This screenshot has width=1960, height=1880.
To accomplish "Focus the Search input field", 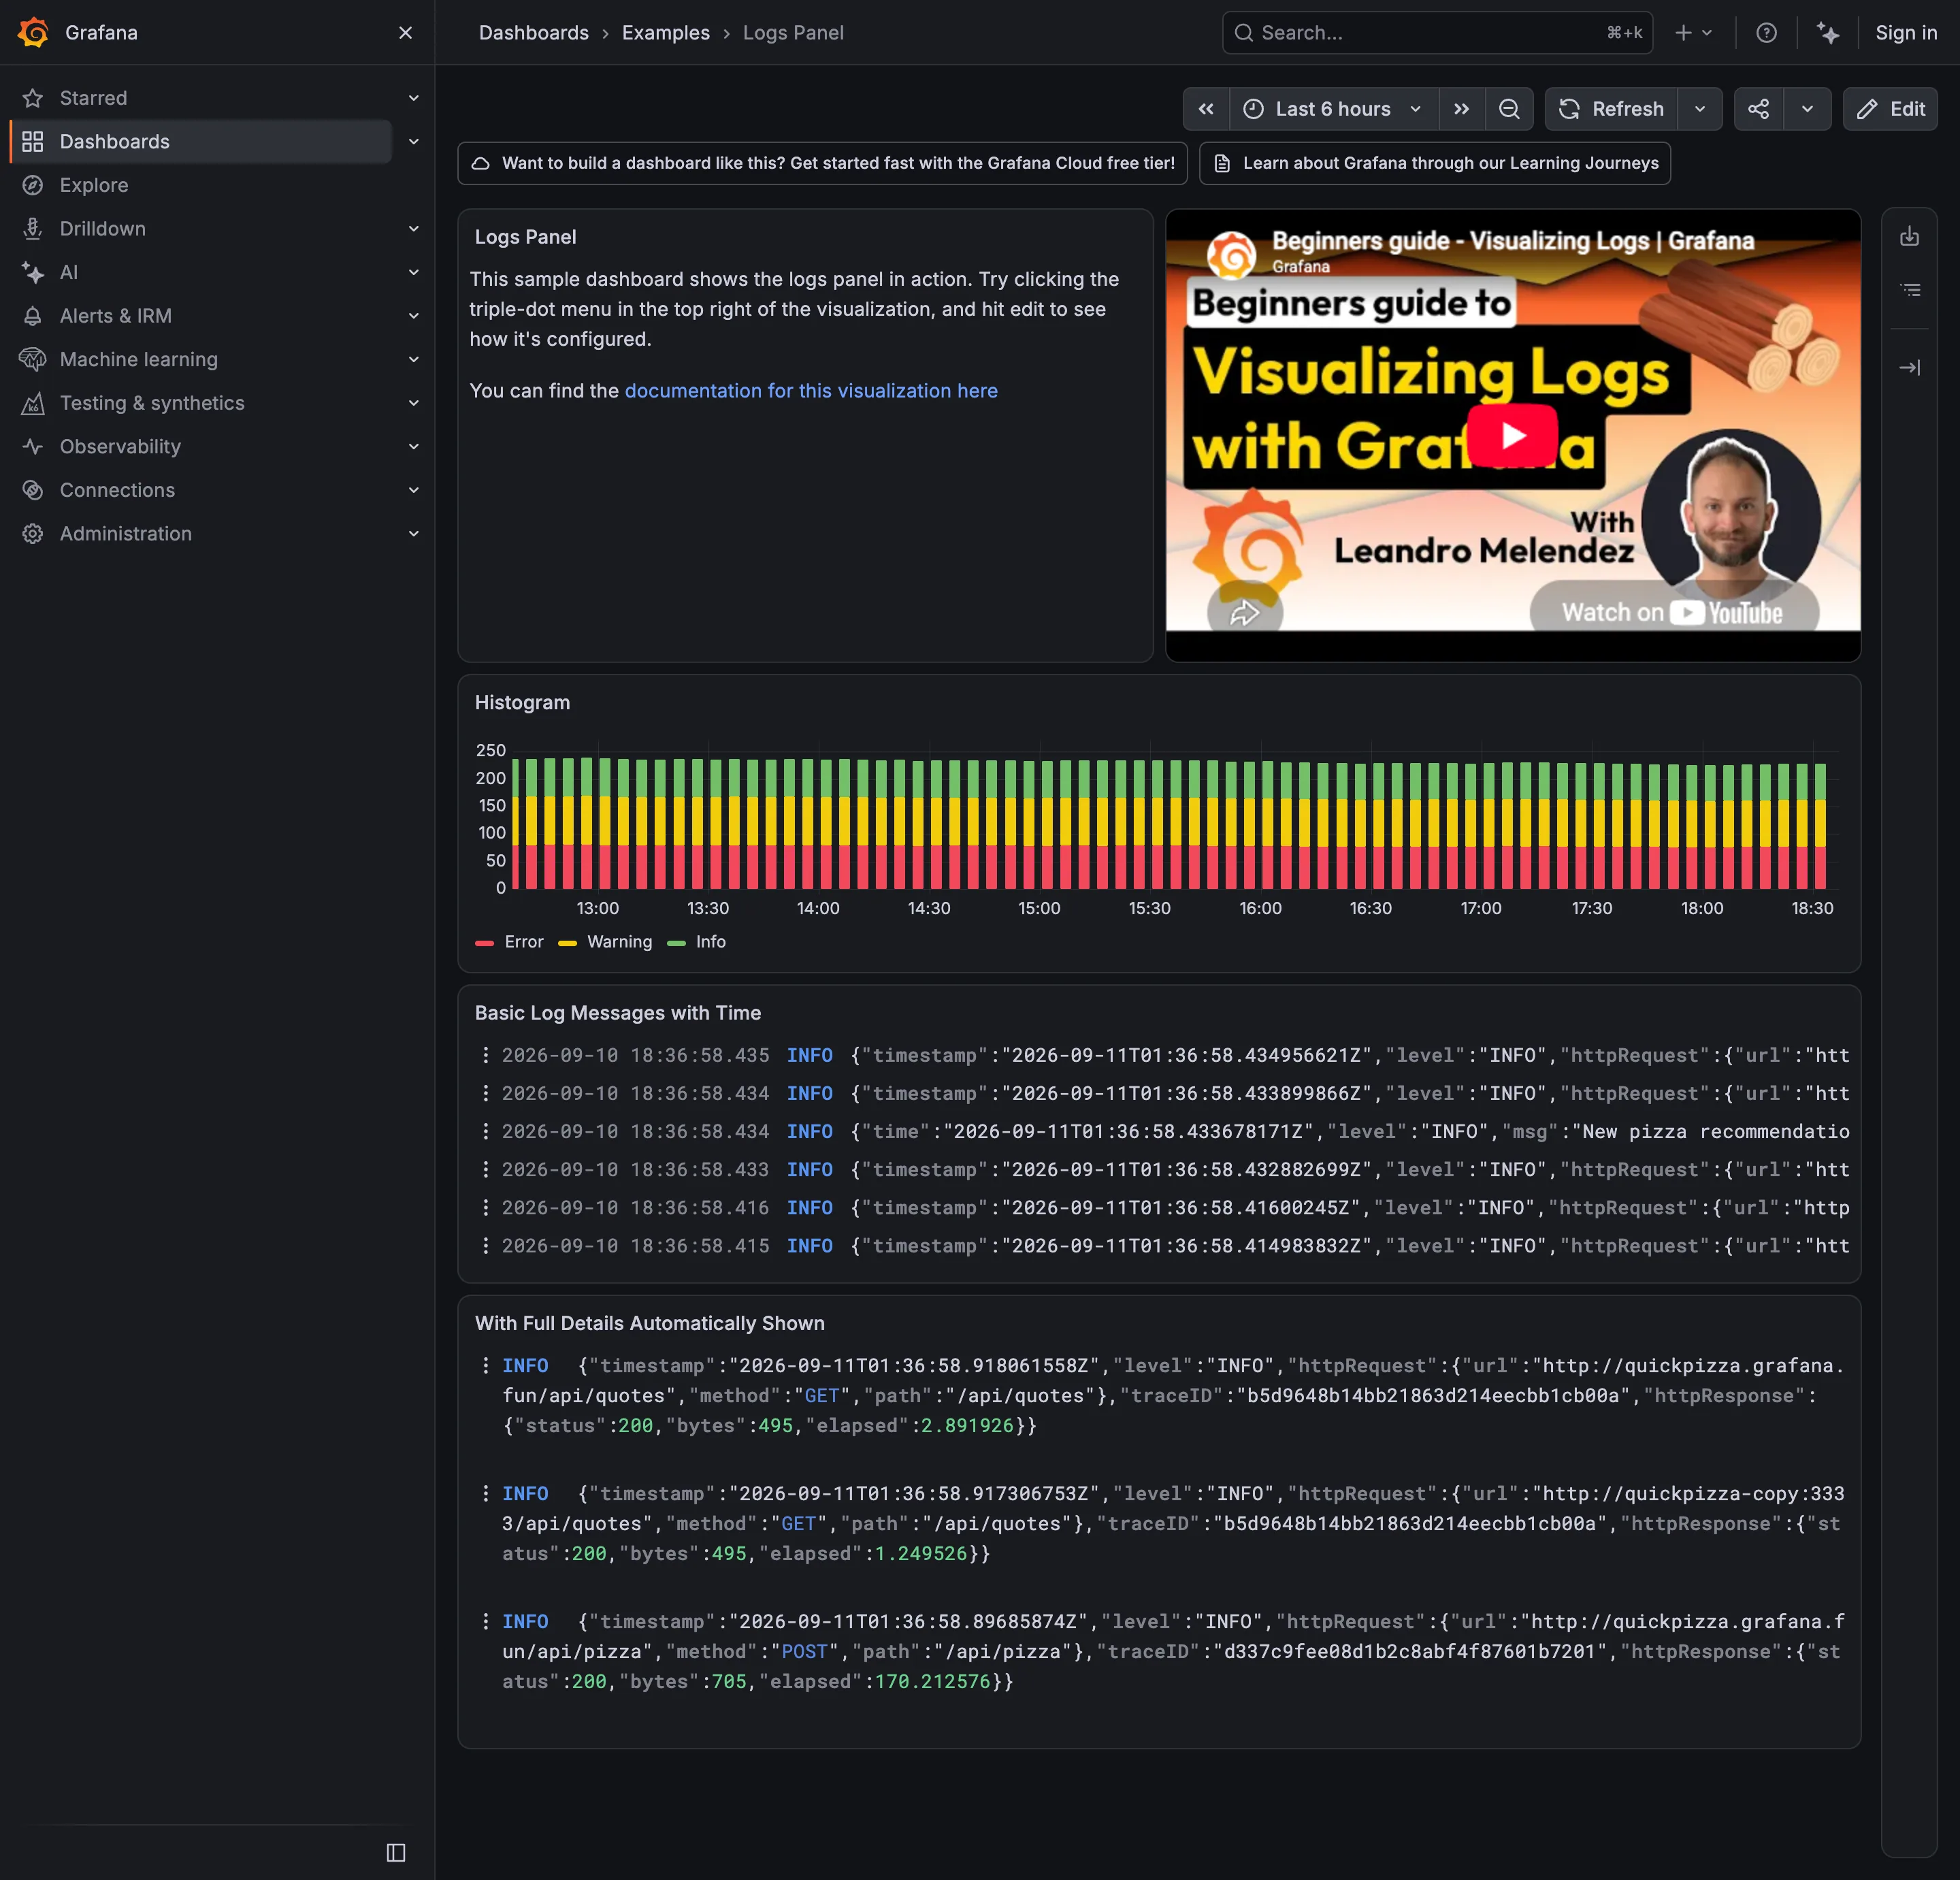I will (x=1436, y=33).
